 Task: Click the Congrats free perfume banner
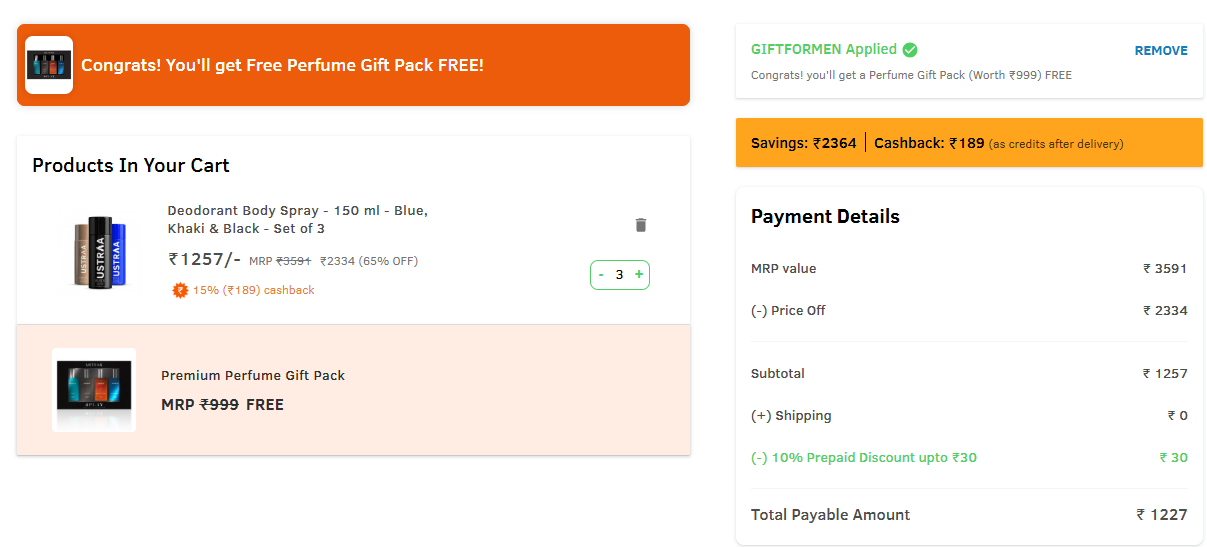(x=353, y=65)
